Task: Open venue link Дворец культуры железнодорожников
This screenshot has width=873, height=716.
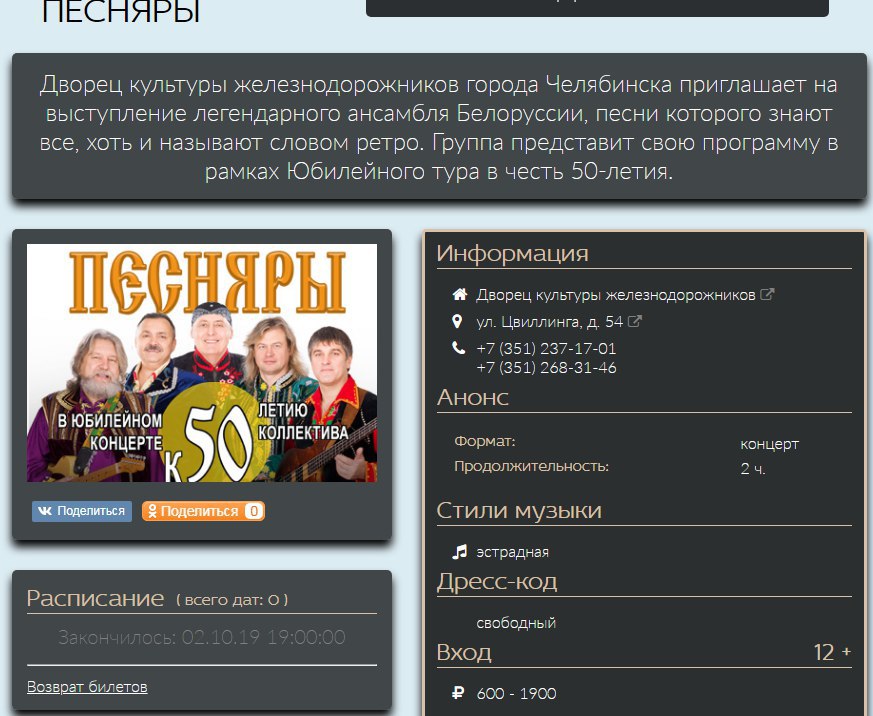Action: point(615,295)
